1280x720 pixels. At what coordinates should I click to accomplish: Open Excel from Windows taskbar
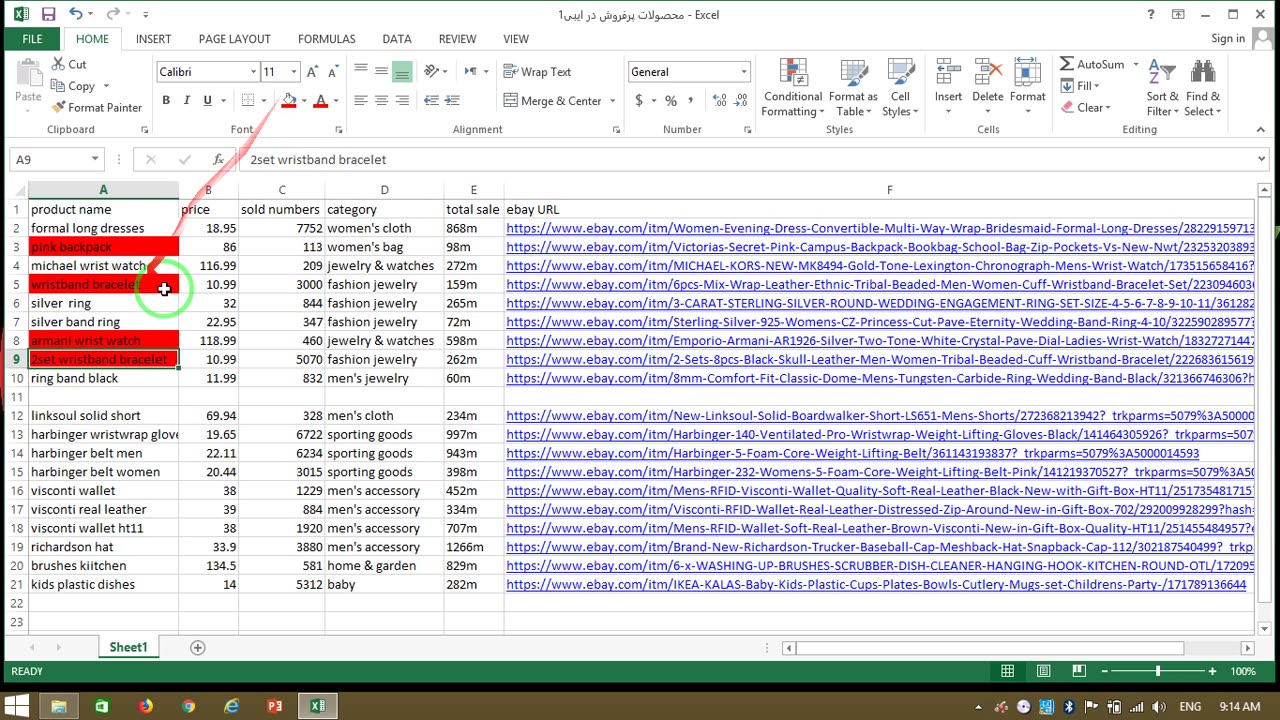pos(317,706)
